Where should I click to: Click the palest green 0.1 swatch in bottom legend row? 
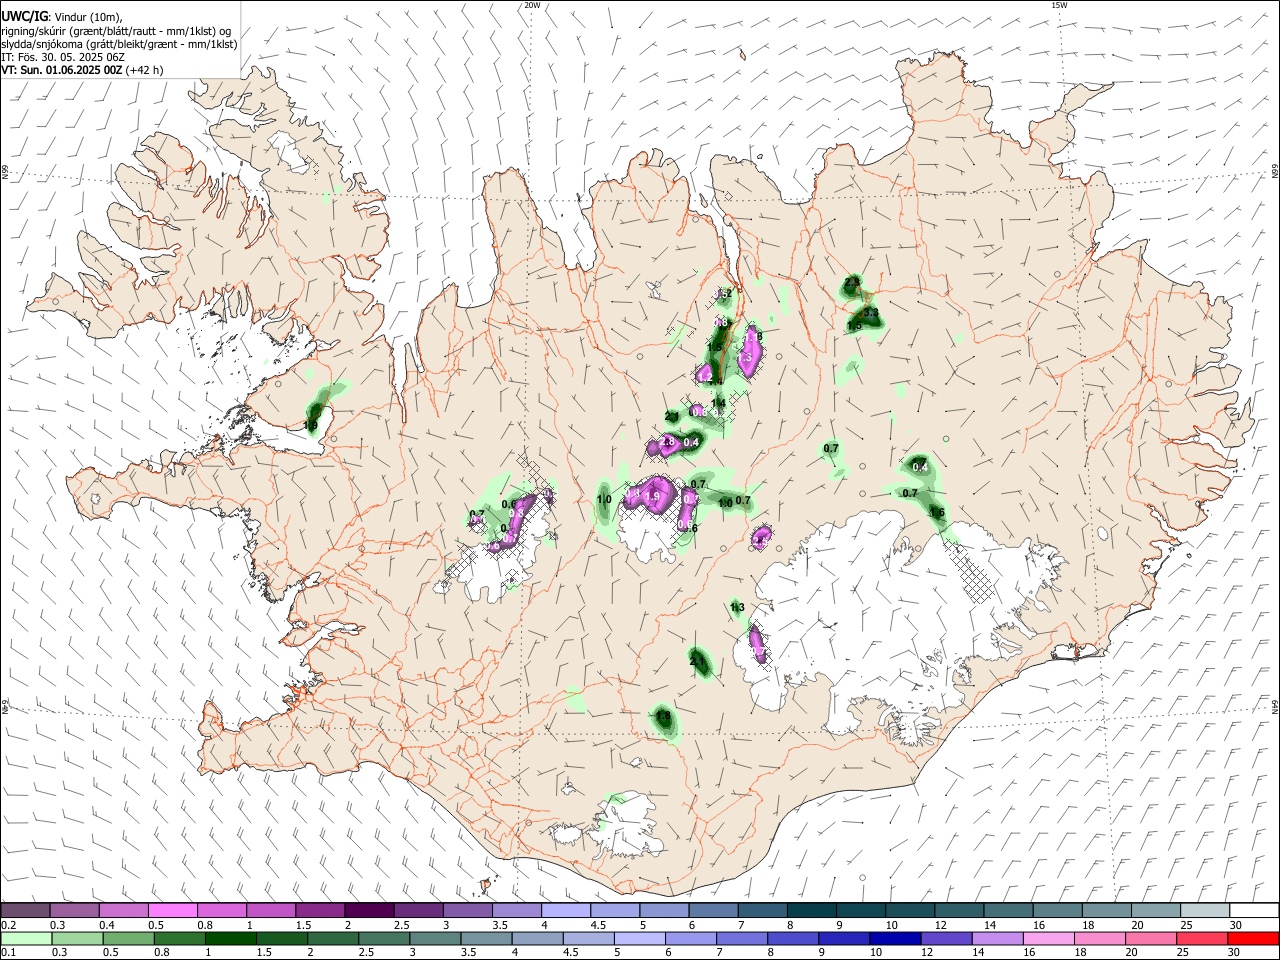tap(26, 939)
